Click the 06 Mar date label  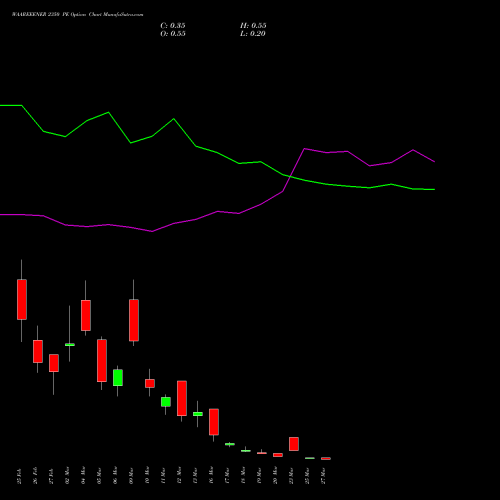[115, 476]
